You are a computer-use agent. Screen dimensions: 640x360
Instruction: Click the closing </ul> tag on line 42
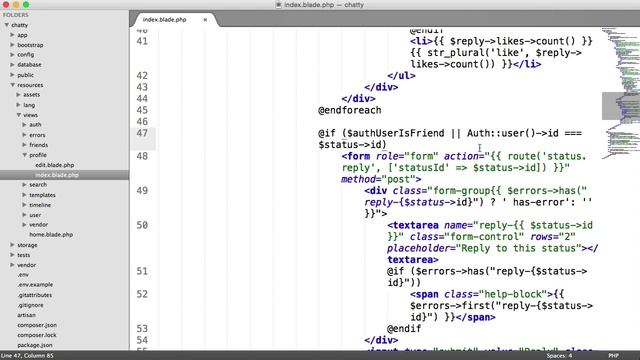[401, 76]
